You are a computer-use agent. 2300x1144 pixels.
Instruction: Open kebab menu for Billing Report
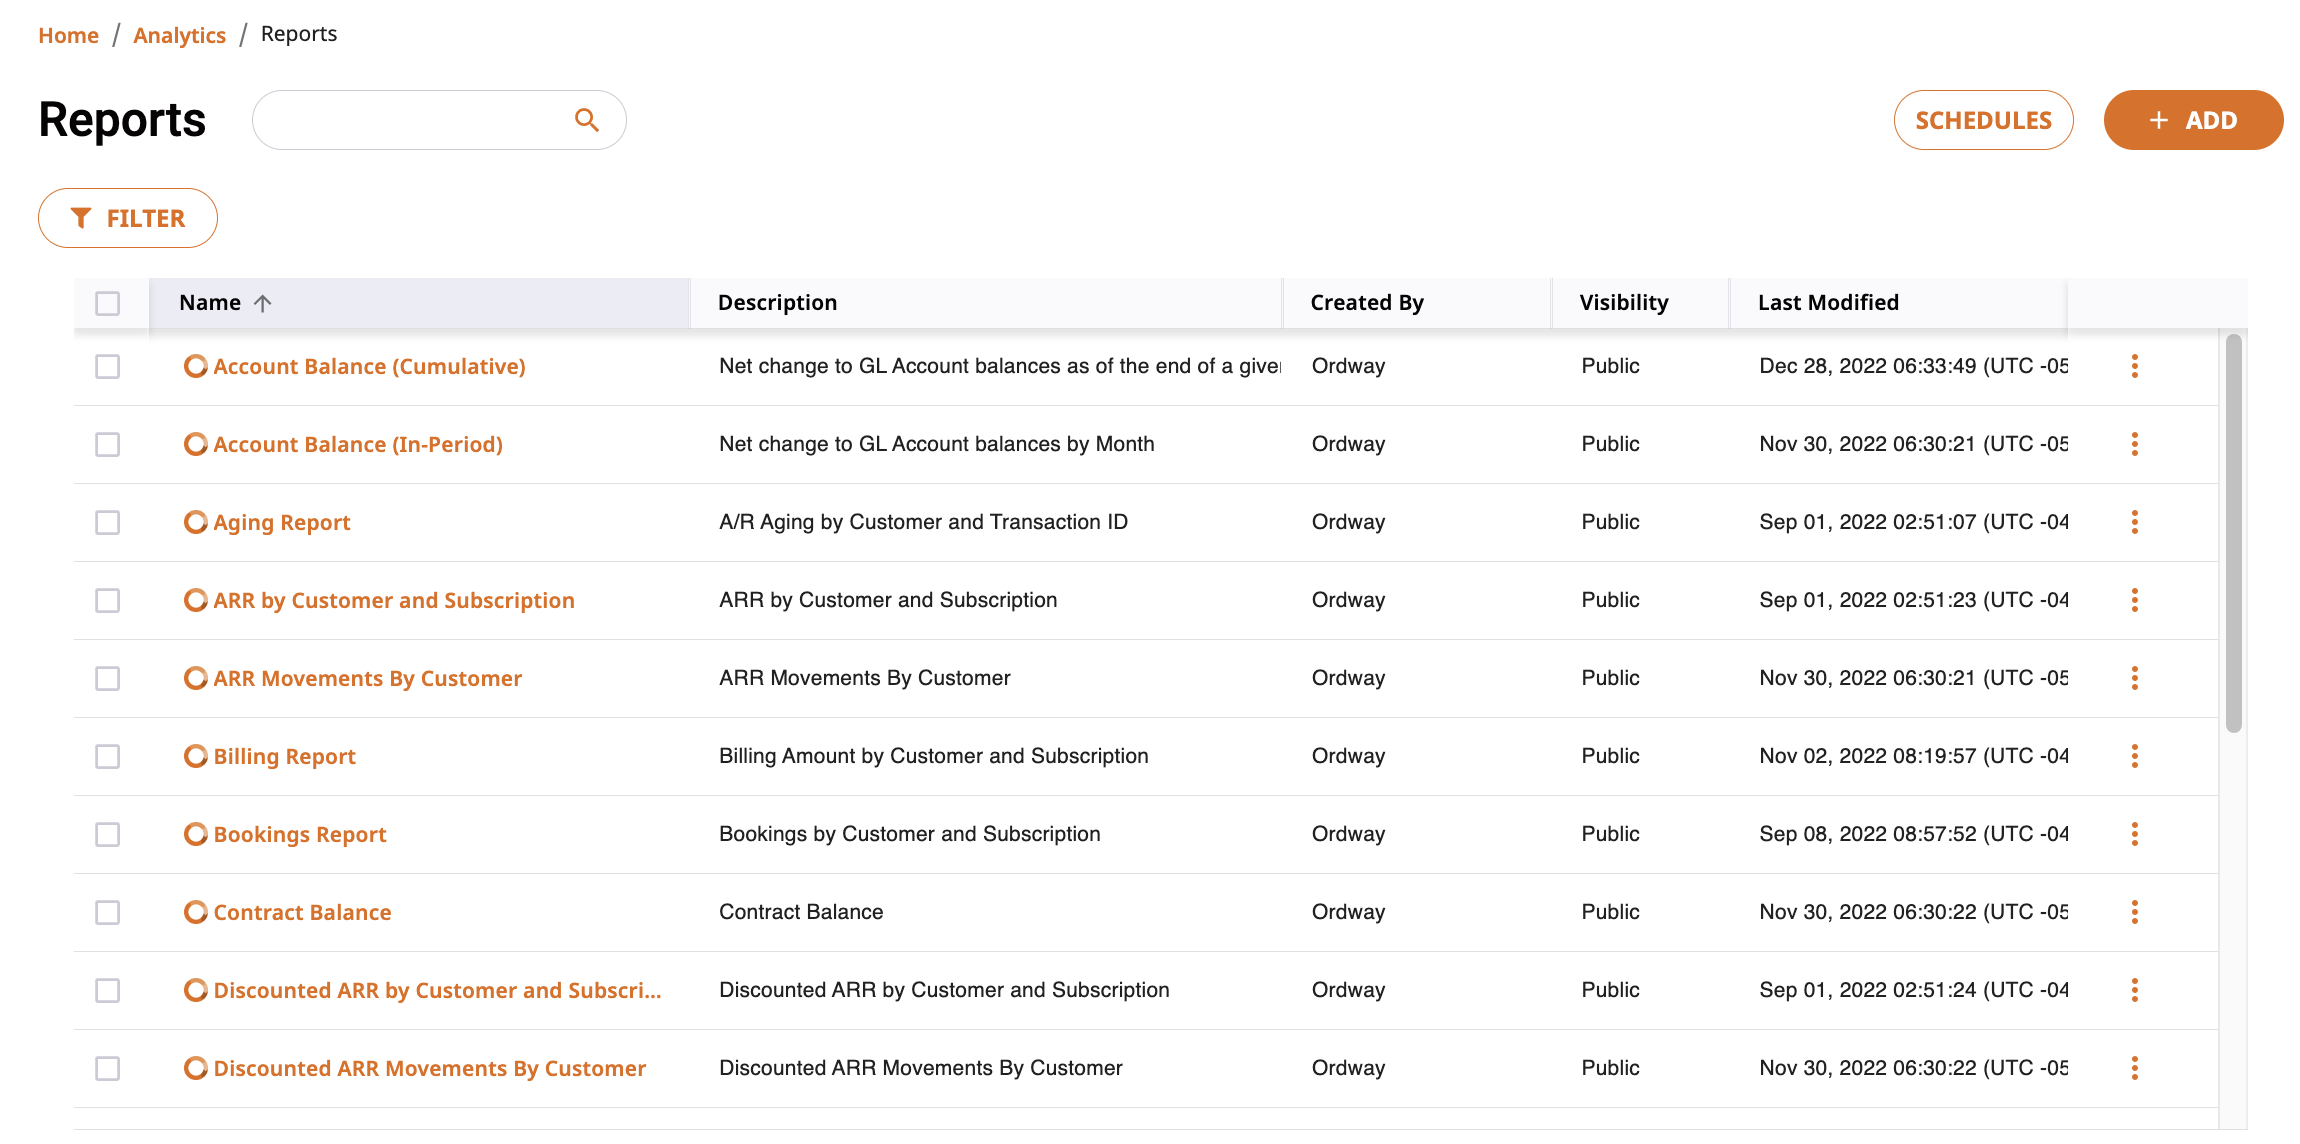tap(2134, 756)
